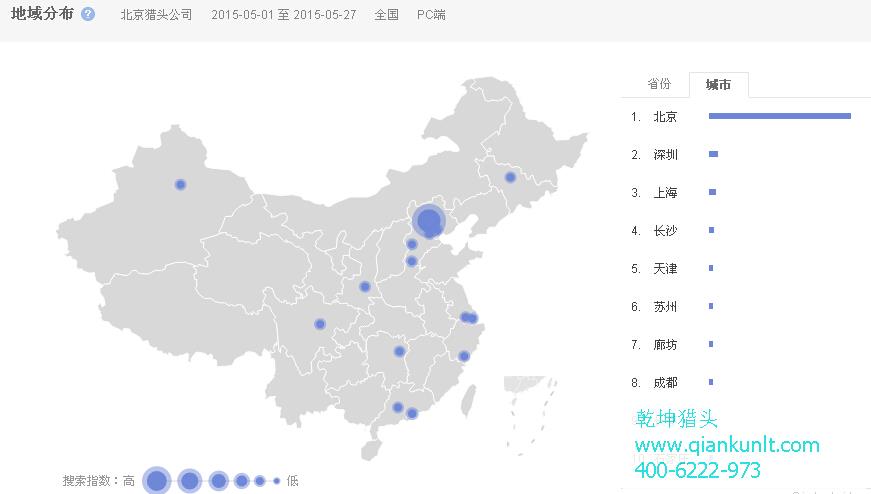871x494 pixels.
Task: Click 长沙 ranked fourth in list
Action: coord(665,231)
